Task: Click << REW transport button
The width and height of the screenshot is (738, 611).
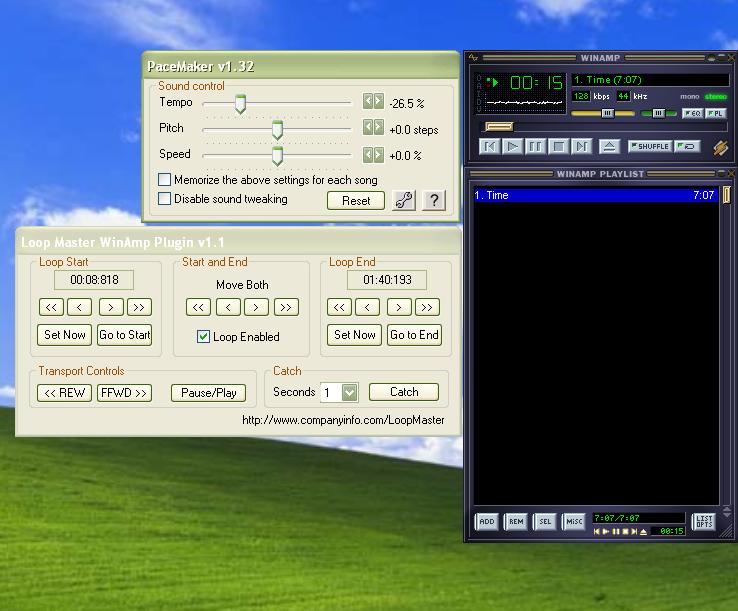Action: pyautogui.click(x=64, y=393)
